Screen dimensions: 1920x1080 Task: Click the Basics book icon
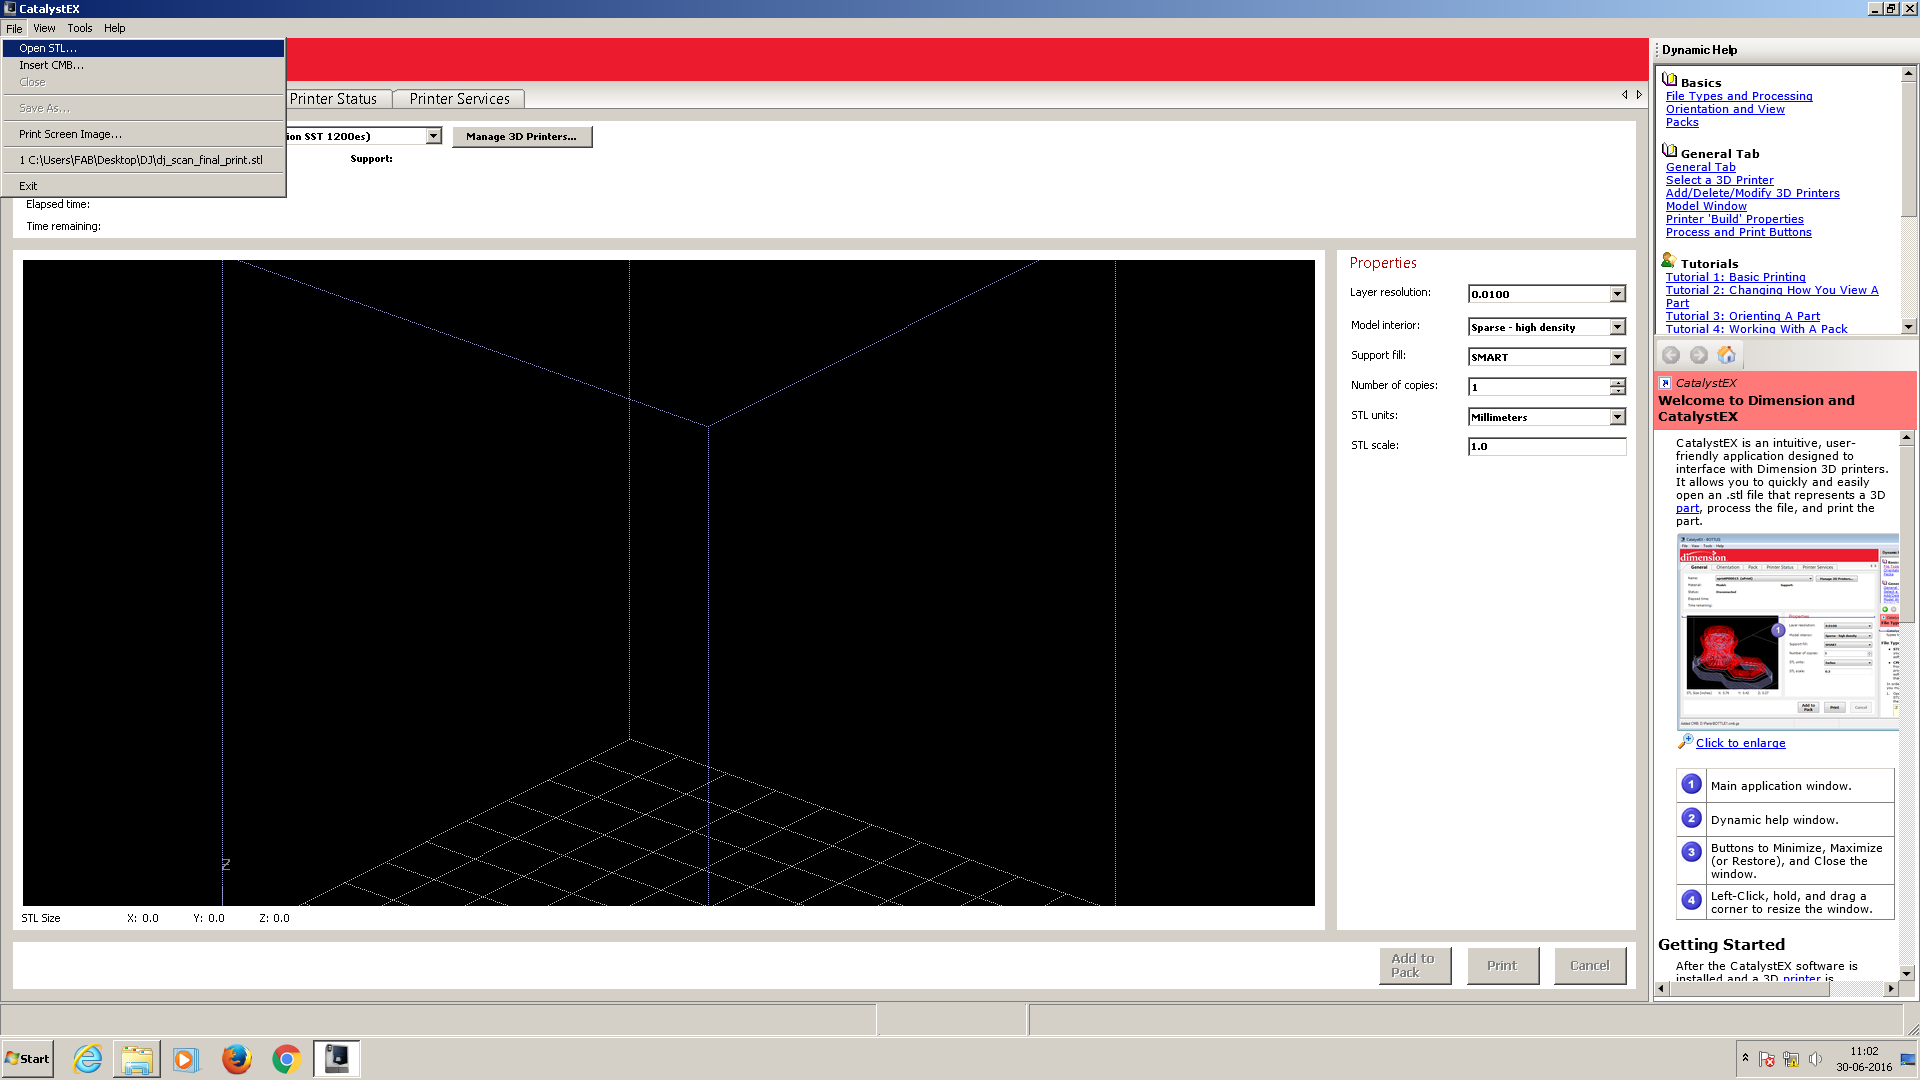point(1669,80)
